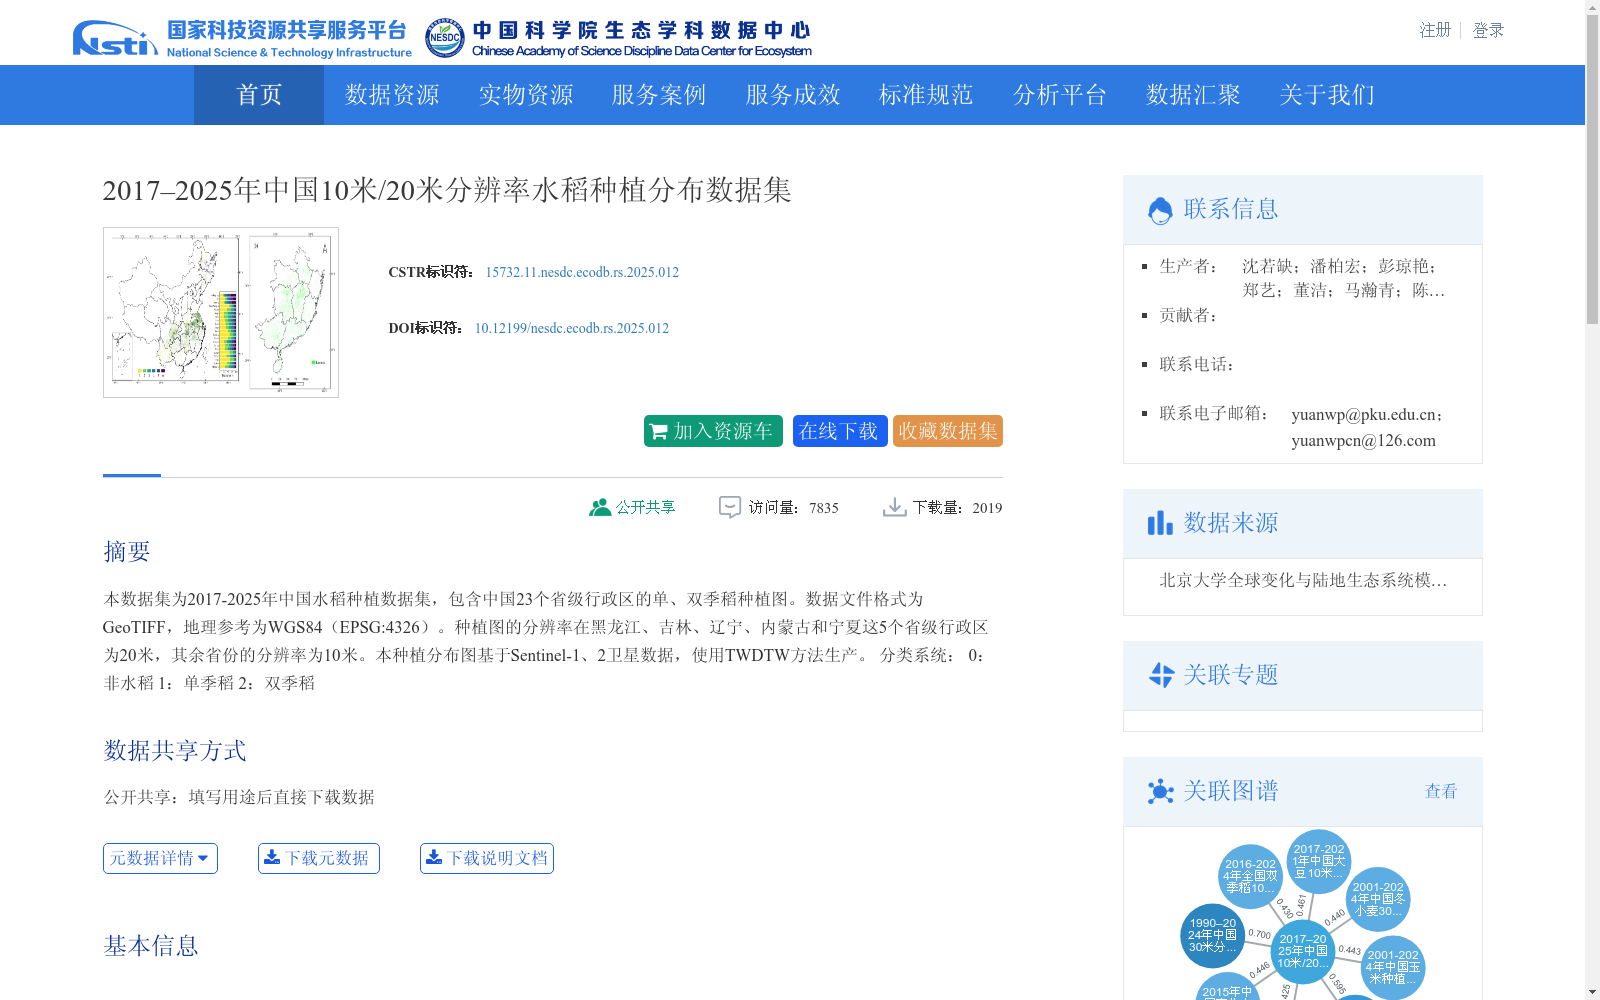Click the 加入资源车 button
The image size is (1600, 1000).
(713, 431)
